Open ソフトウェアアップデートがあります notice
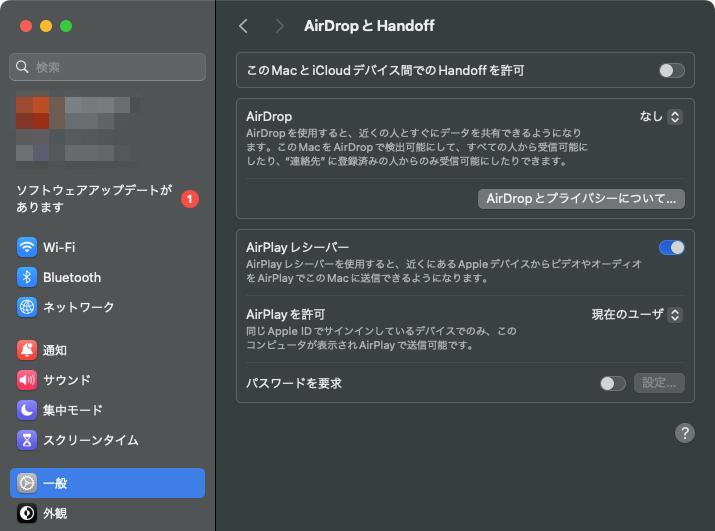The height and width of the screenshot is (531, 715). pos(107,198)
